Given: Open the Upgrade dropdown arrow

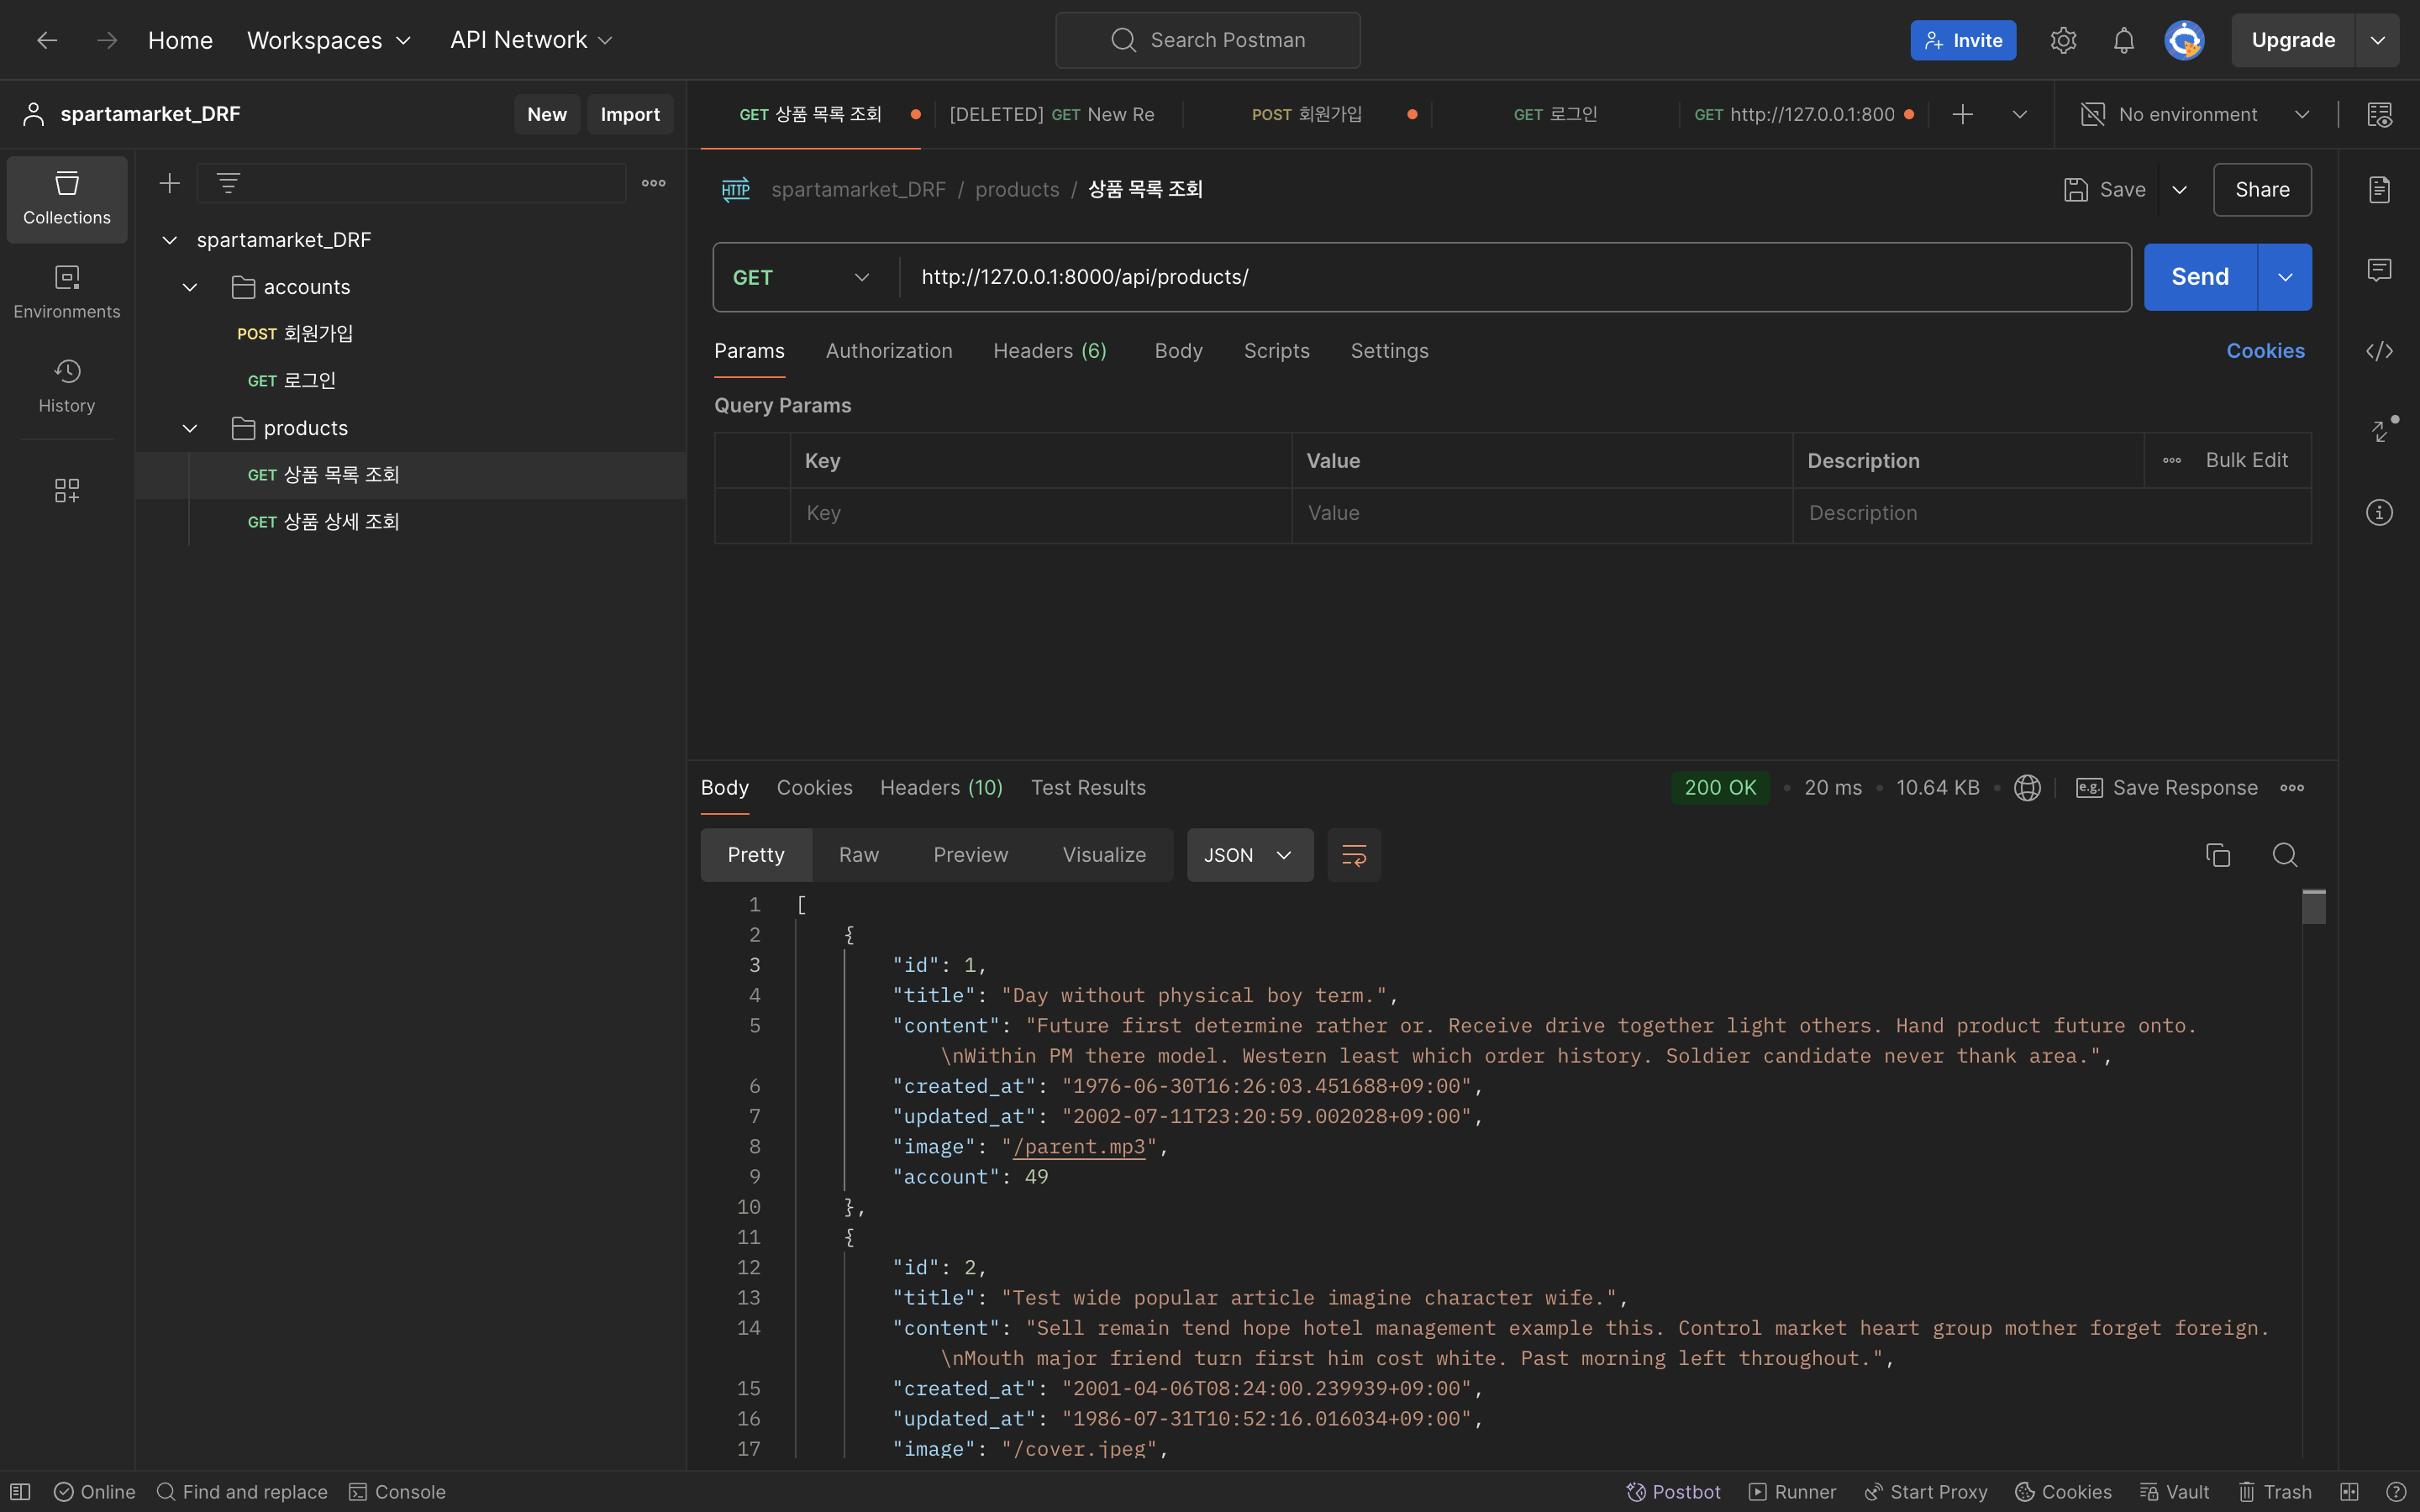Looking at the screenshot, I should pos(2377,40).
